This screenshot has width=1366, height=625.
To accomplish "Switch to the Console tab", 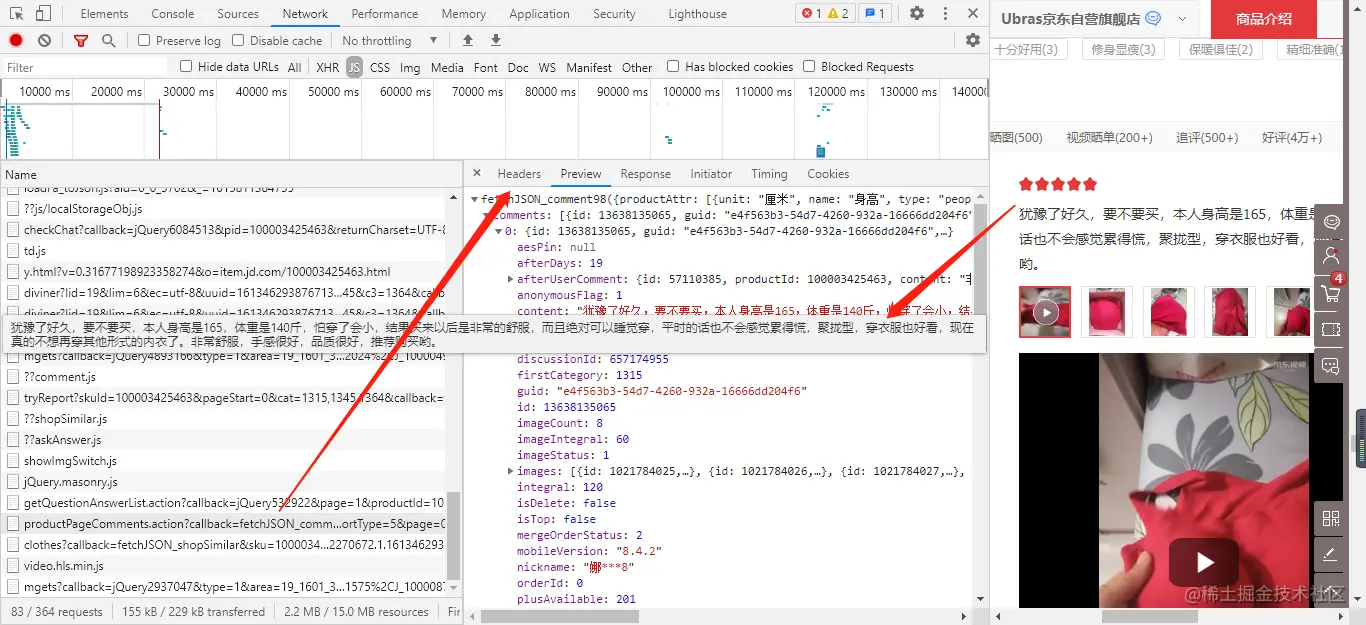I will (173, 13).
